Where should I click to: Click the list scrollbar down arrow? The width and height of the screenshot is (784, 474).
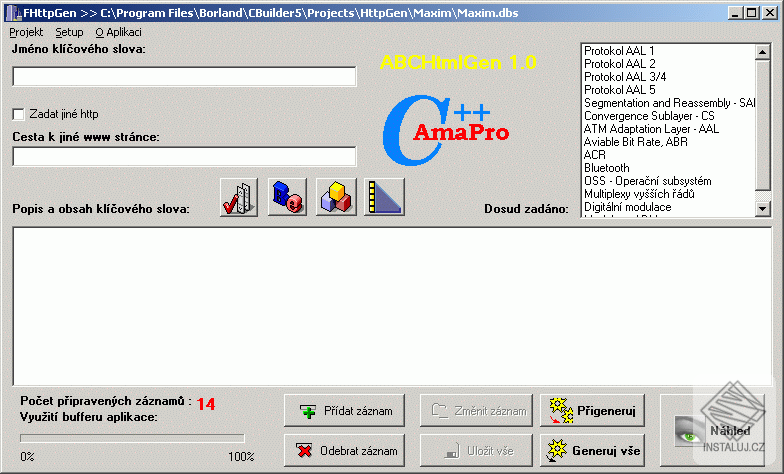point(762,208)
